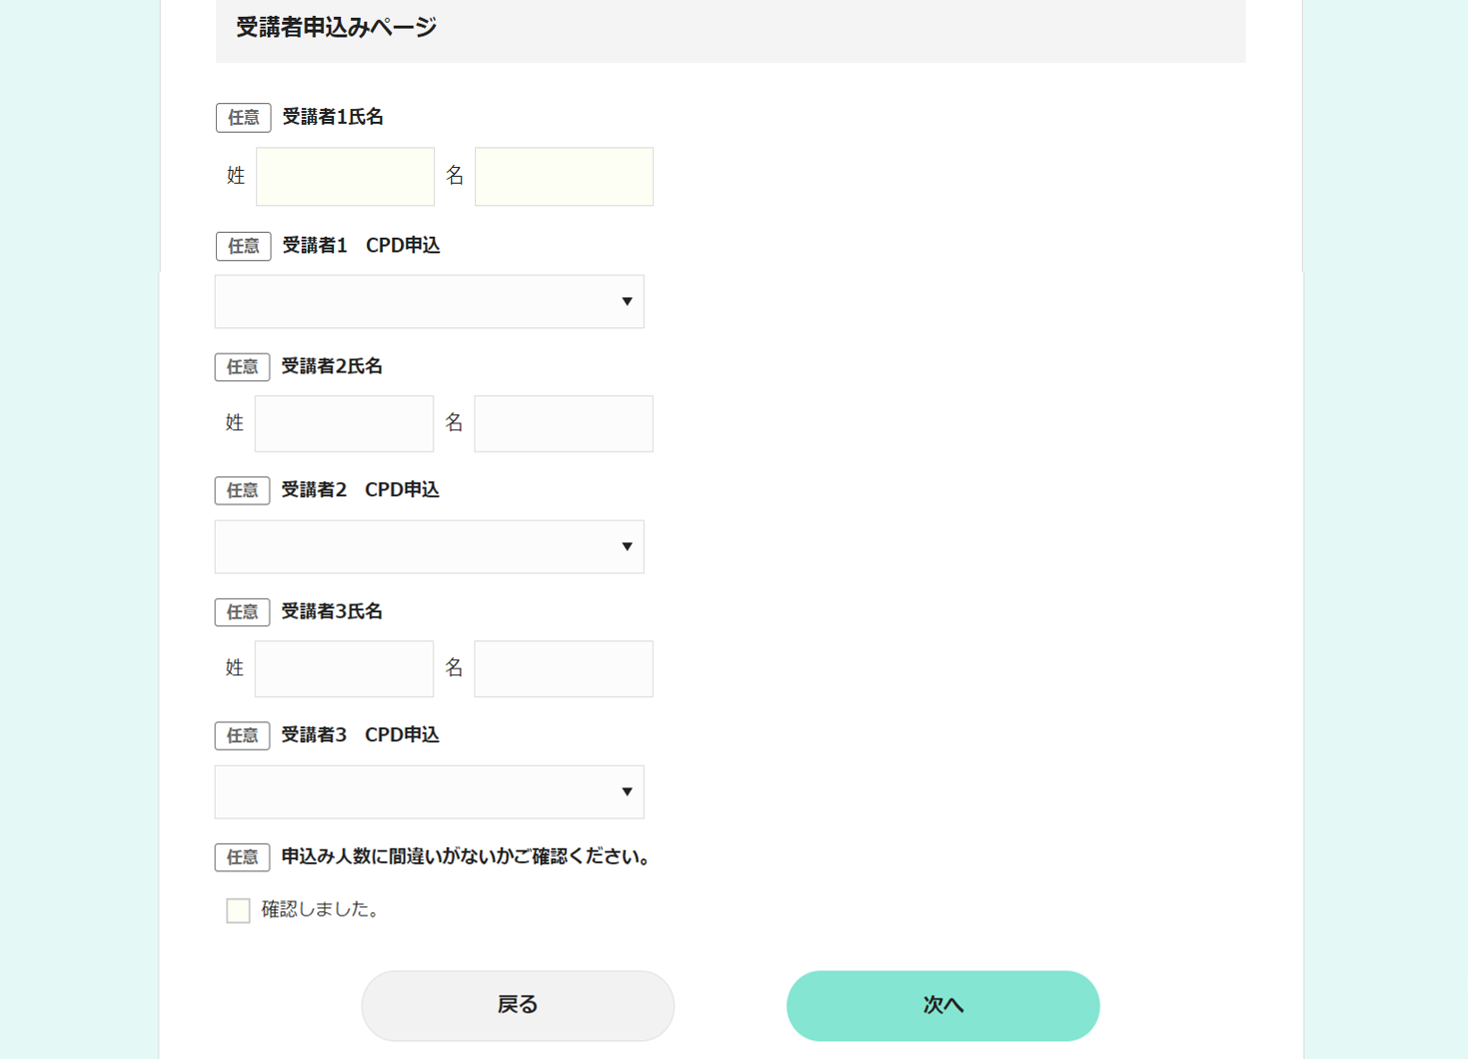Click the 任意 badge beside 受講者1氏名
Image resolution: width=1468 pixels, height=1059 pixels.
coord(242,117)
